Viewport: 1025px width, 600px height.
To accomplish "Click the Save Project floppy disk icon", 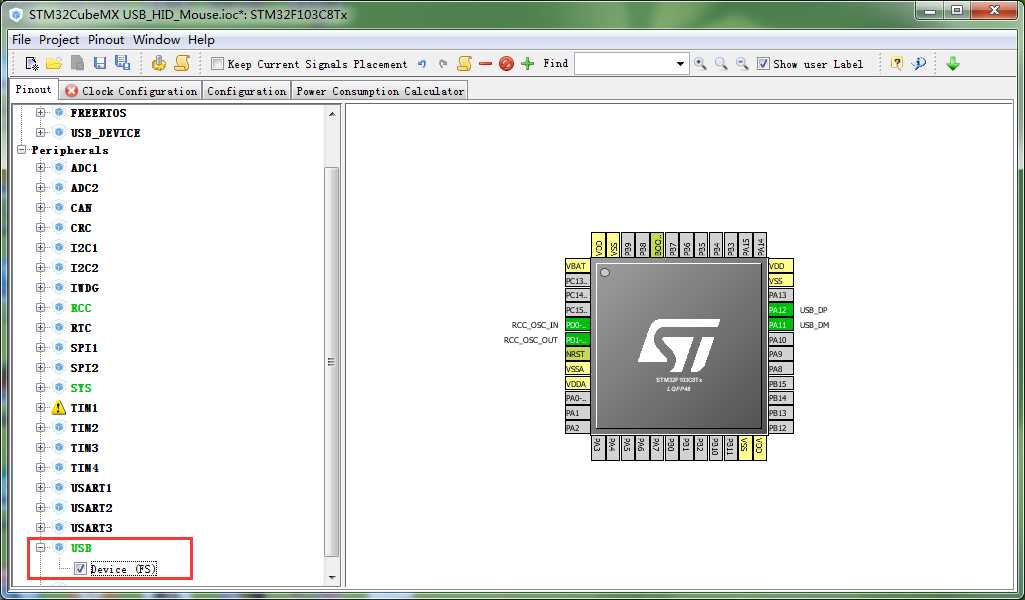I will click(100, 63).
